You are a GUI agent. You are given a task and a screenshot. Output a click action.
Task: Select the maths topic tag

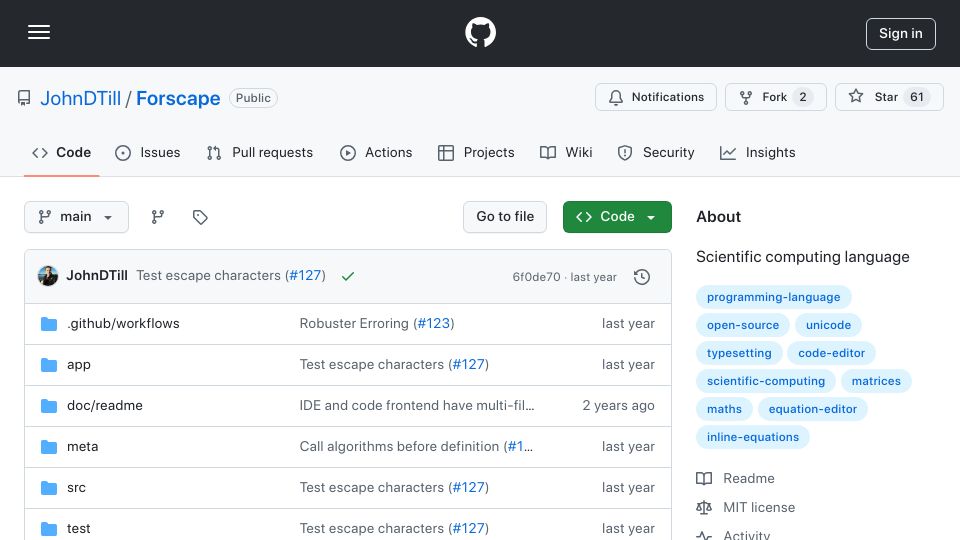tap(724, 410)
